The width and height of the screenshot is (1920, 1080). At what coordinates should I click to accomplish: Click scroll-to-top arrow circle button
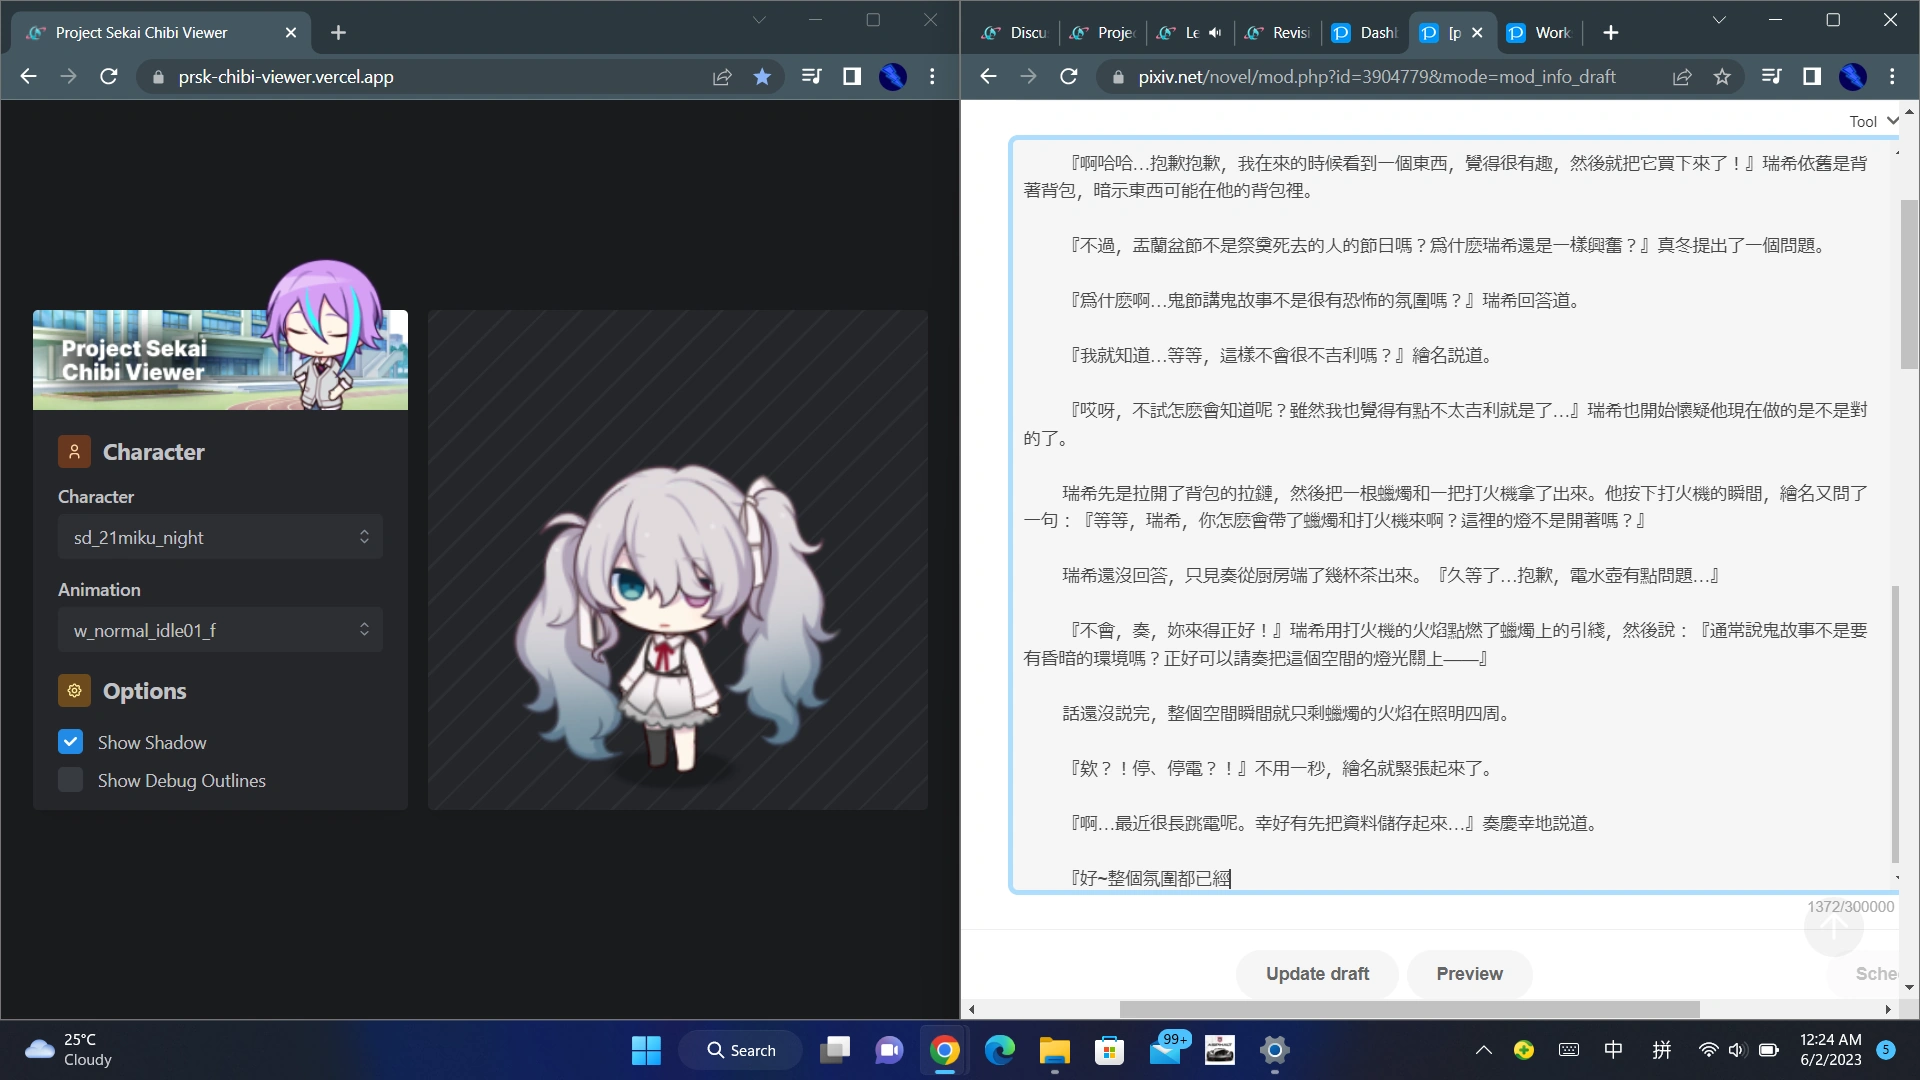click(1833, 927)
